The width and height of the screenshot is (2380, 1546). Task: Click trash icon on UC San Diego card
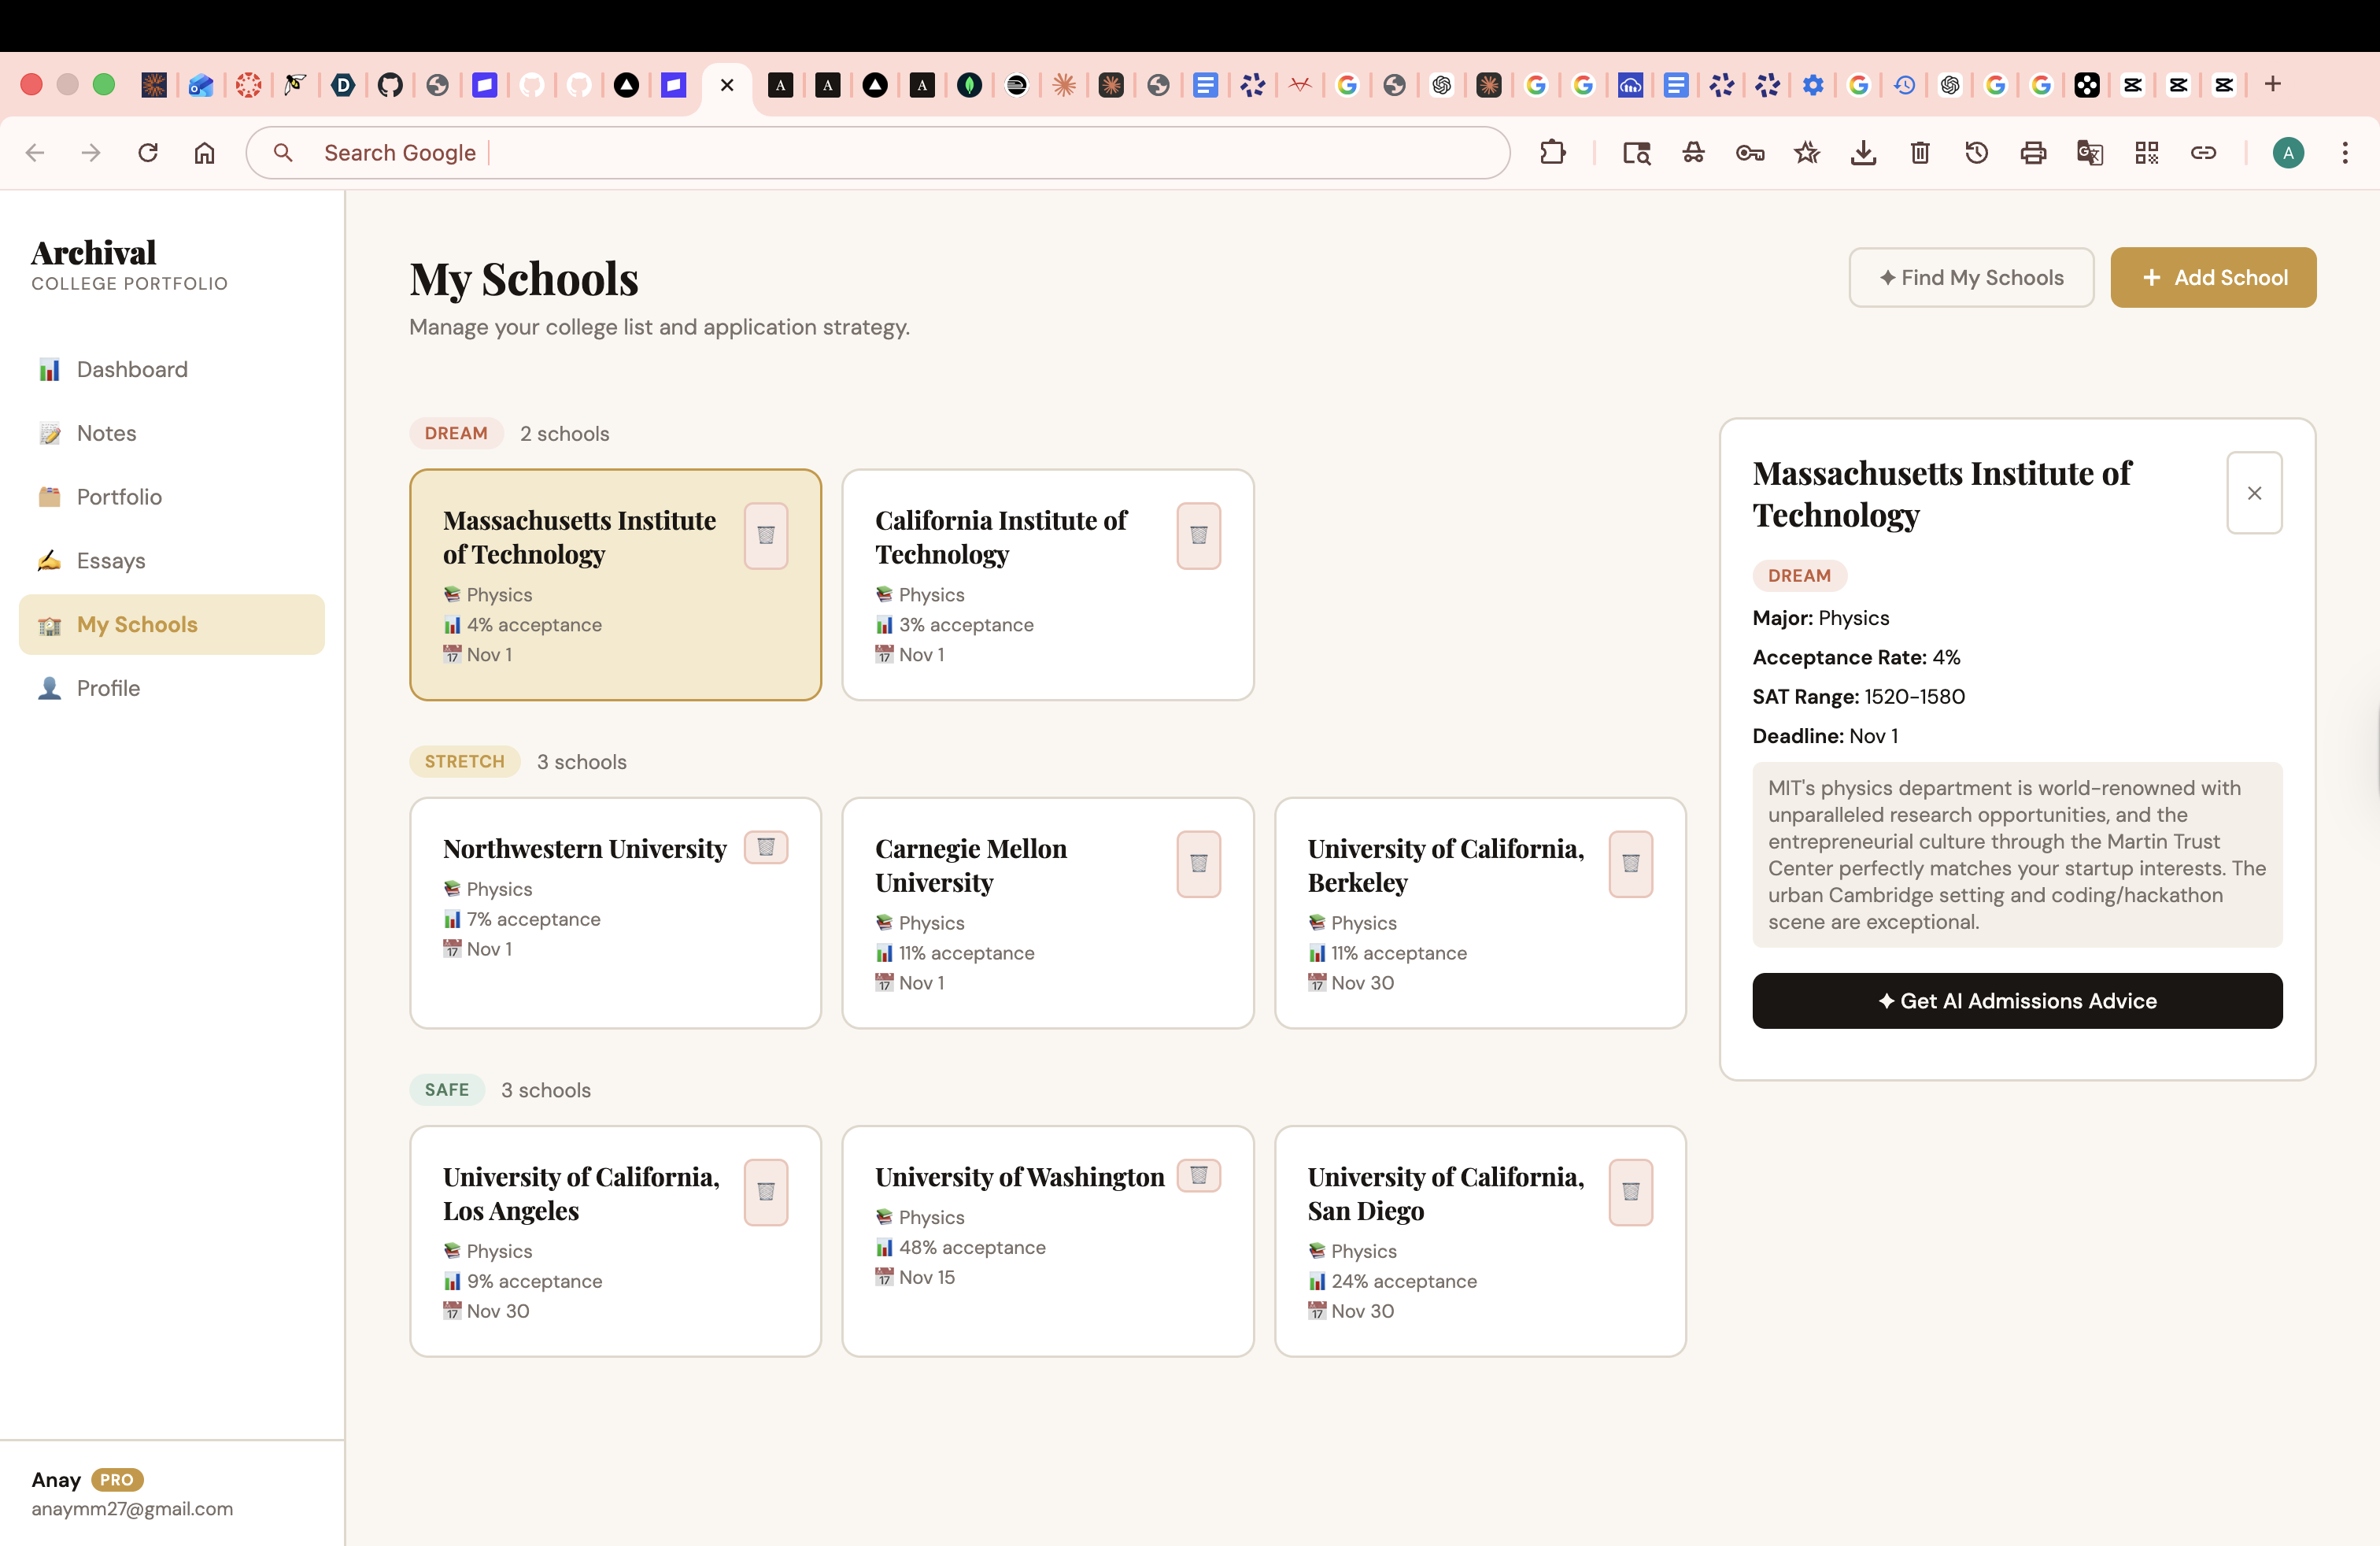[x=1630, y=1191]
